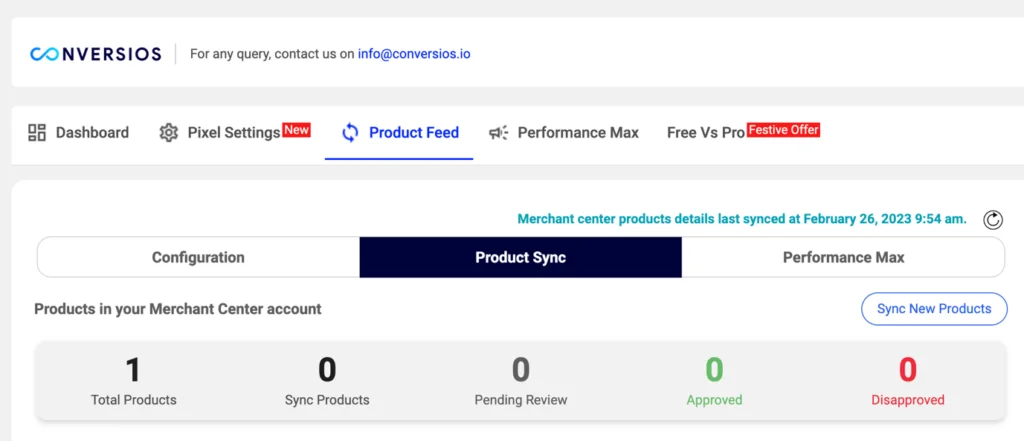Viewport: 1024px width, 441px height.
Task: Switch to the Performance Max sub-tab
Action: (x=843, y=257)
